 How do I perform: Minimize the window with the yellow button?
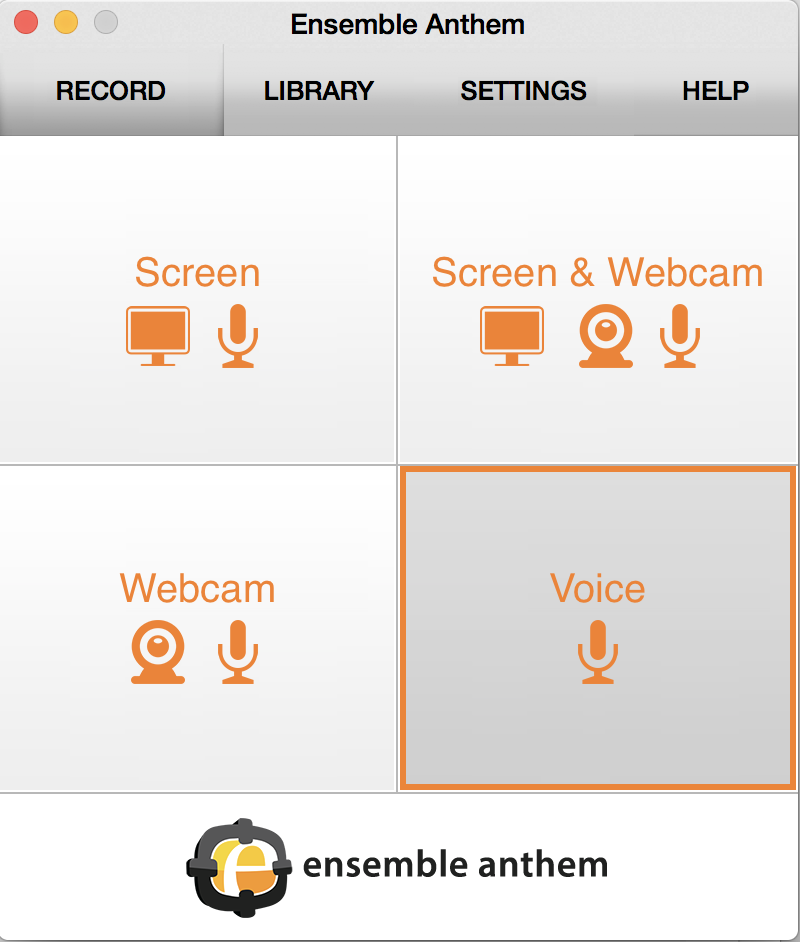tap(66, 22)
